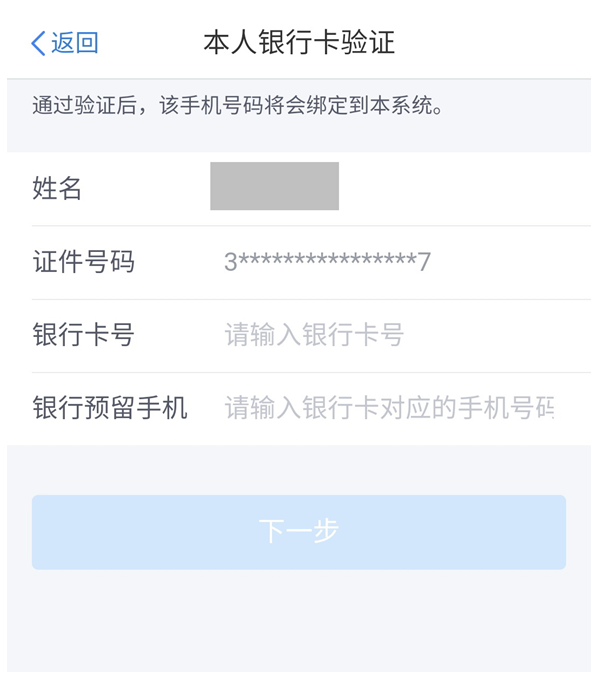Click the trailing 7 of the ID number
The width and height of the screenshot is (601, 686).
pos(424,262)
